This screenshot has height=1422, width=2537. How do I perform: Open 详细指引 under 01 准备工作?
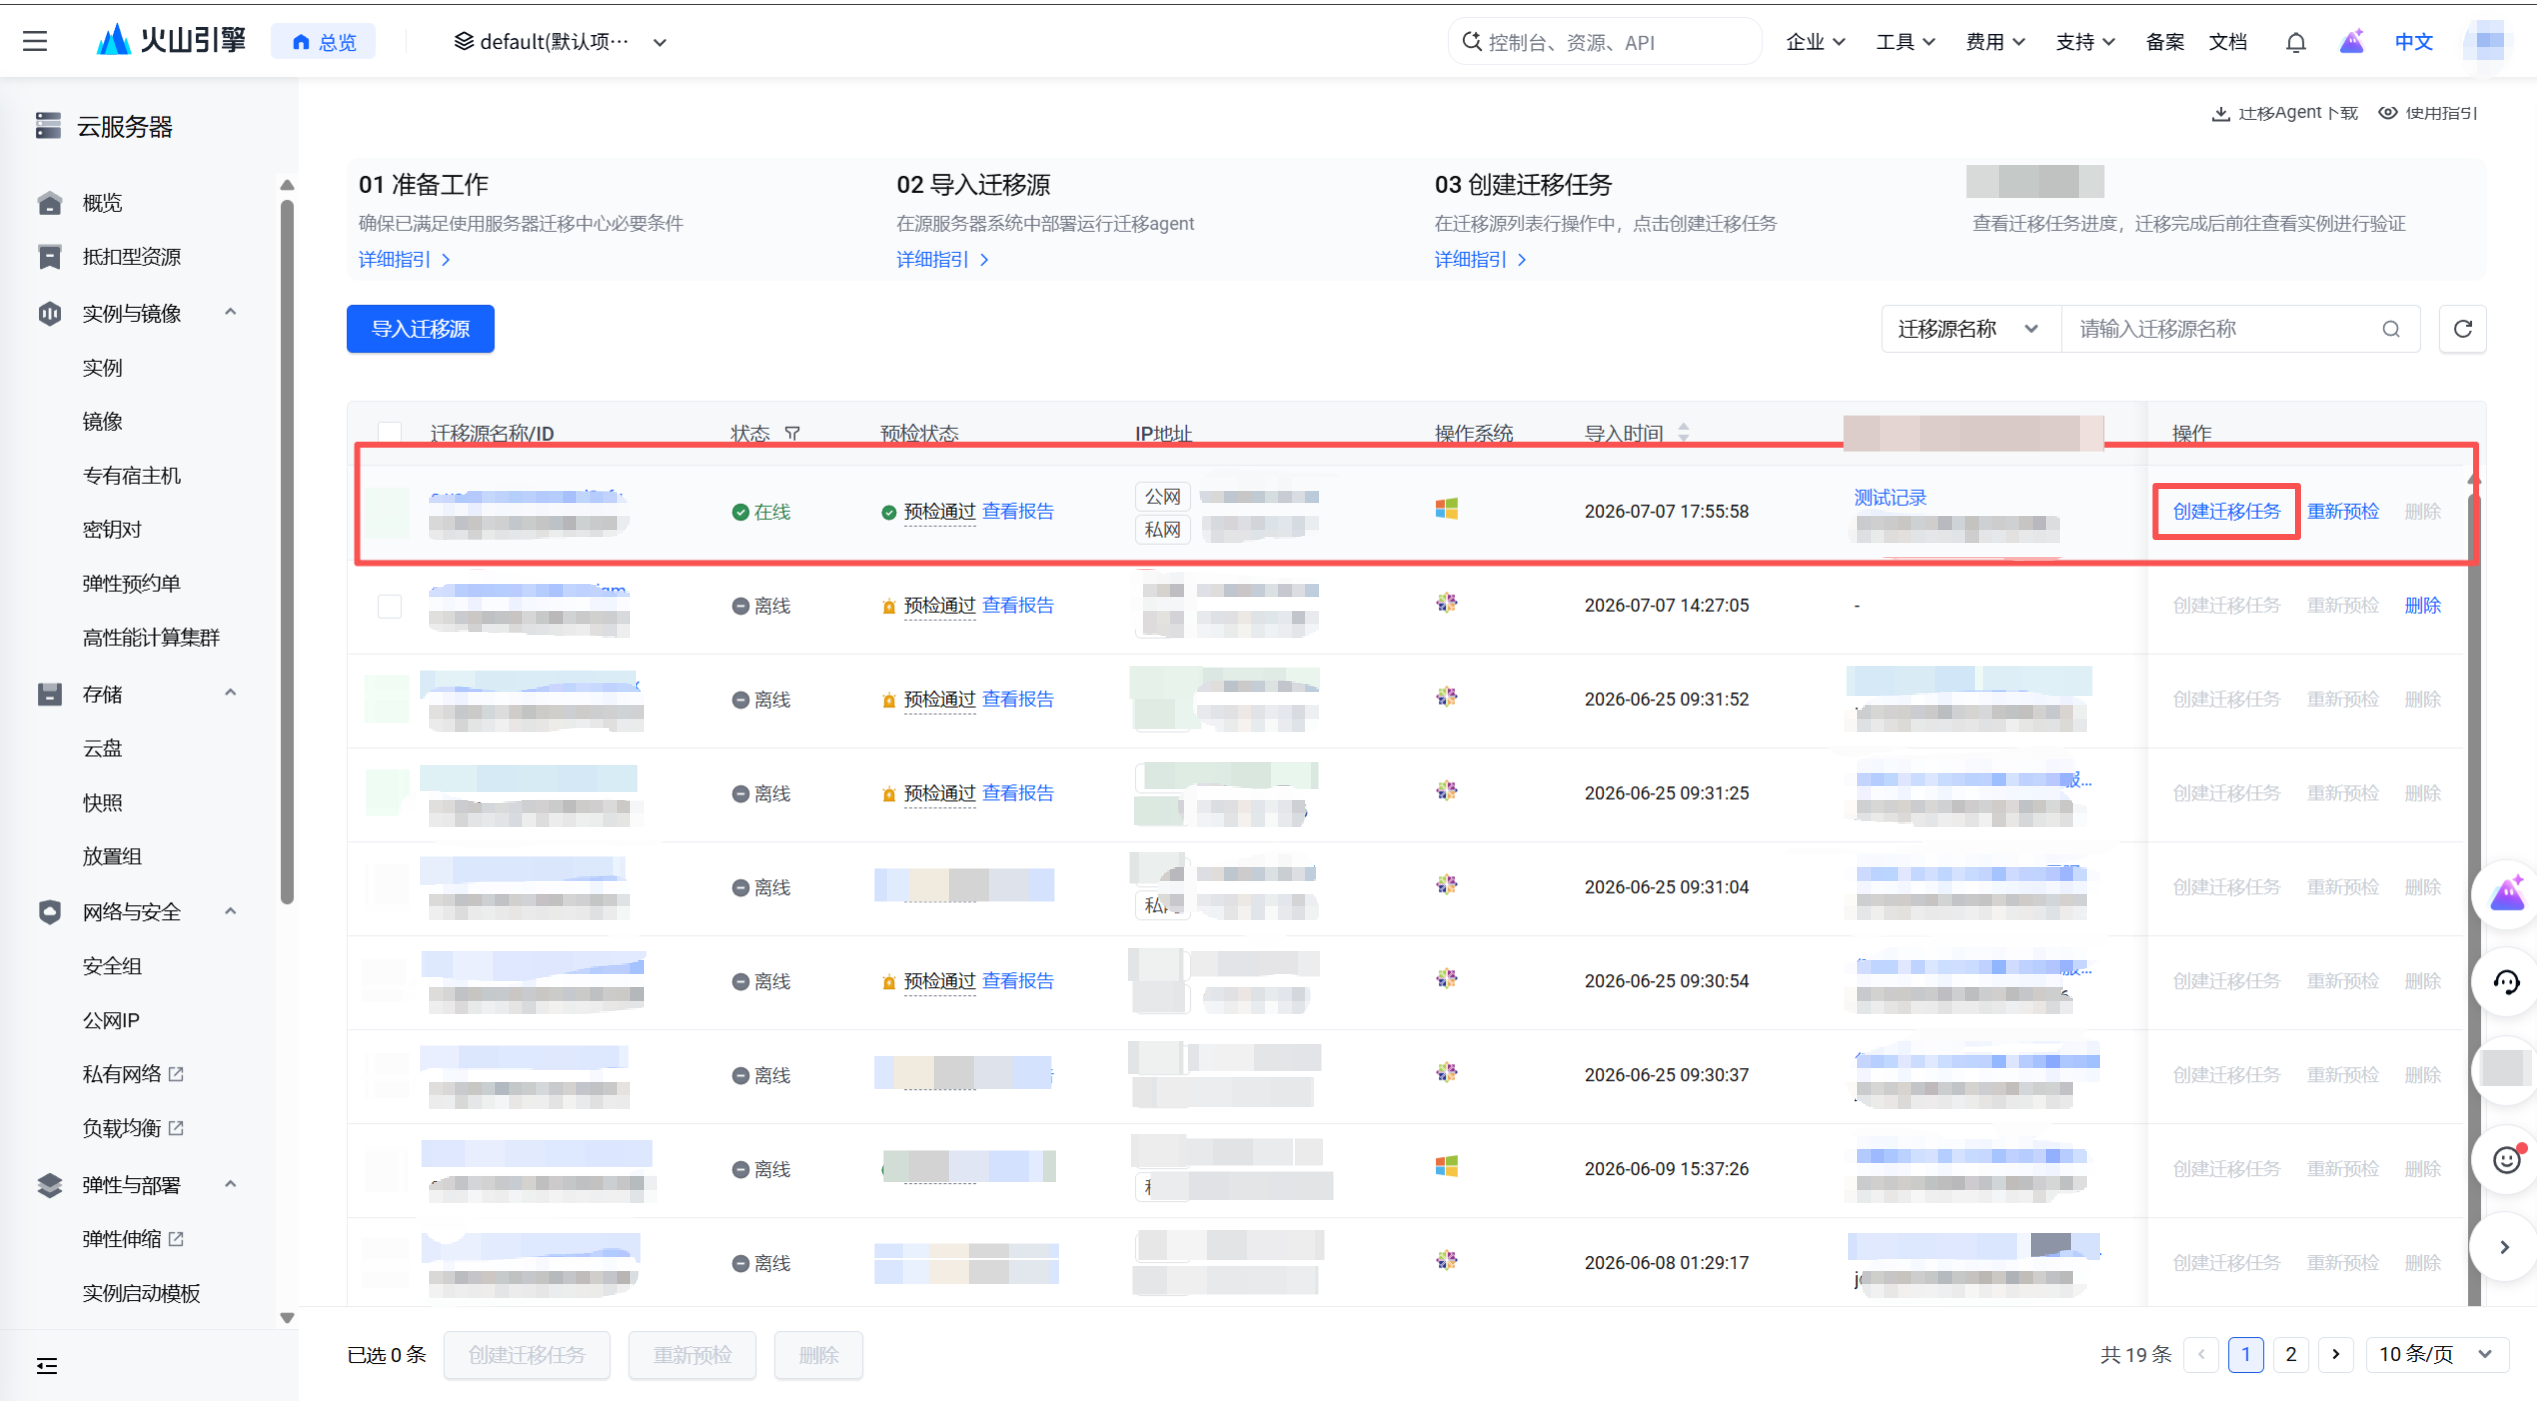coord(404,260)
